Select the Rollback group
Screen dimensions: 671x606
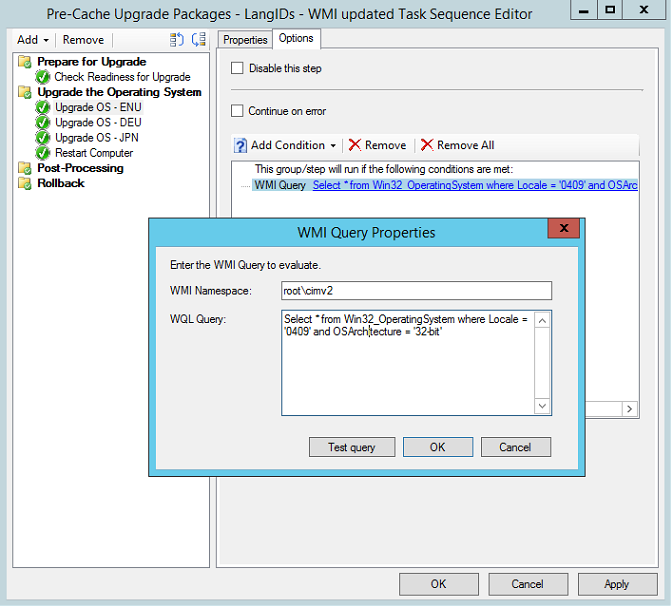61,183
